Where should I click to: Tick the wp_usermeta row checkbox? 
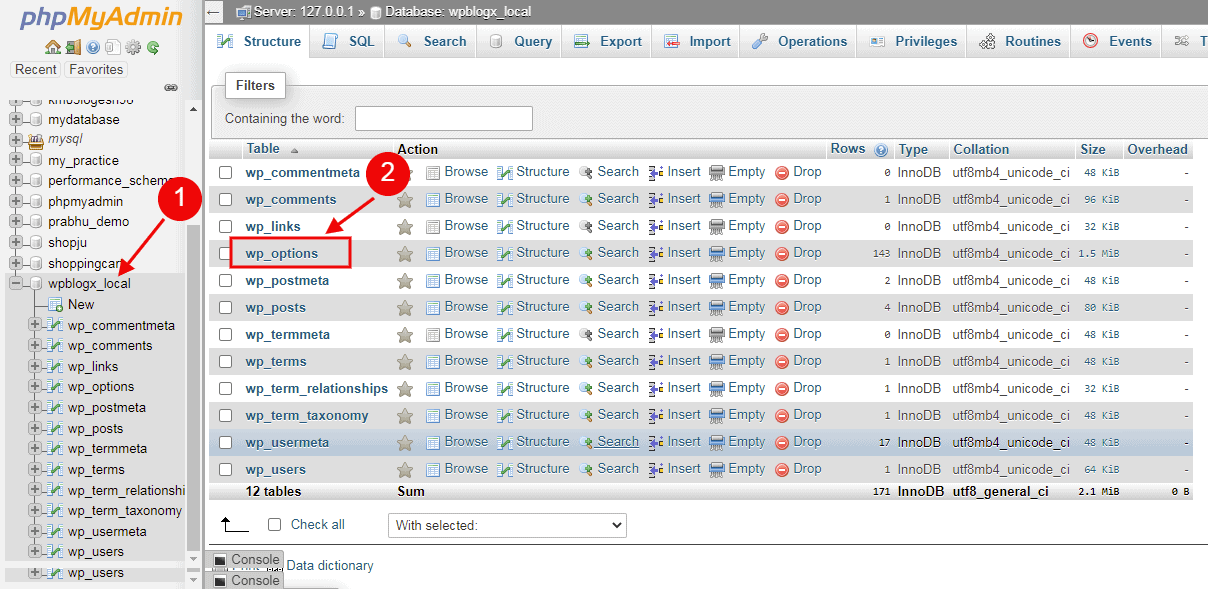point(226,442)
